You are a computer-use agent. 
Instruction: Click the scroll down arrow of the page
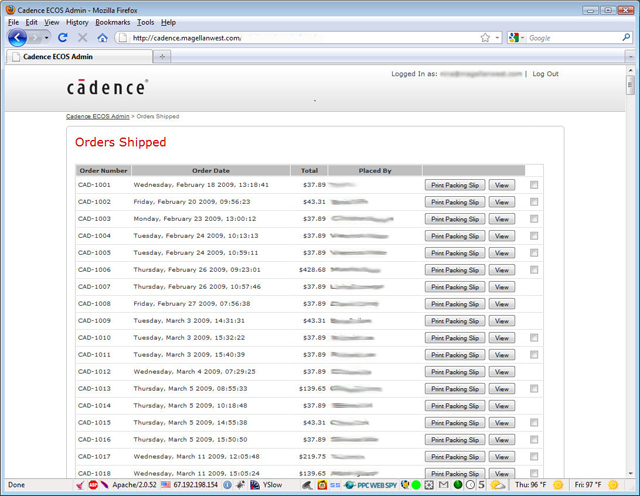pos(630,474)
